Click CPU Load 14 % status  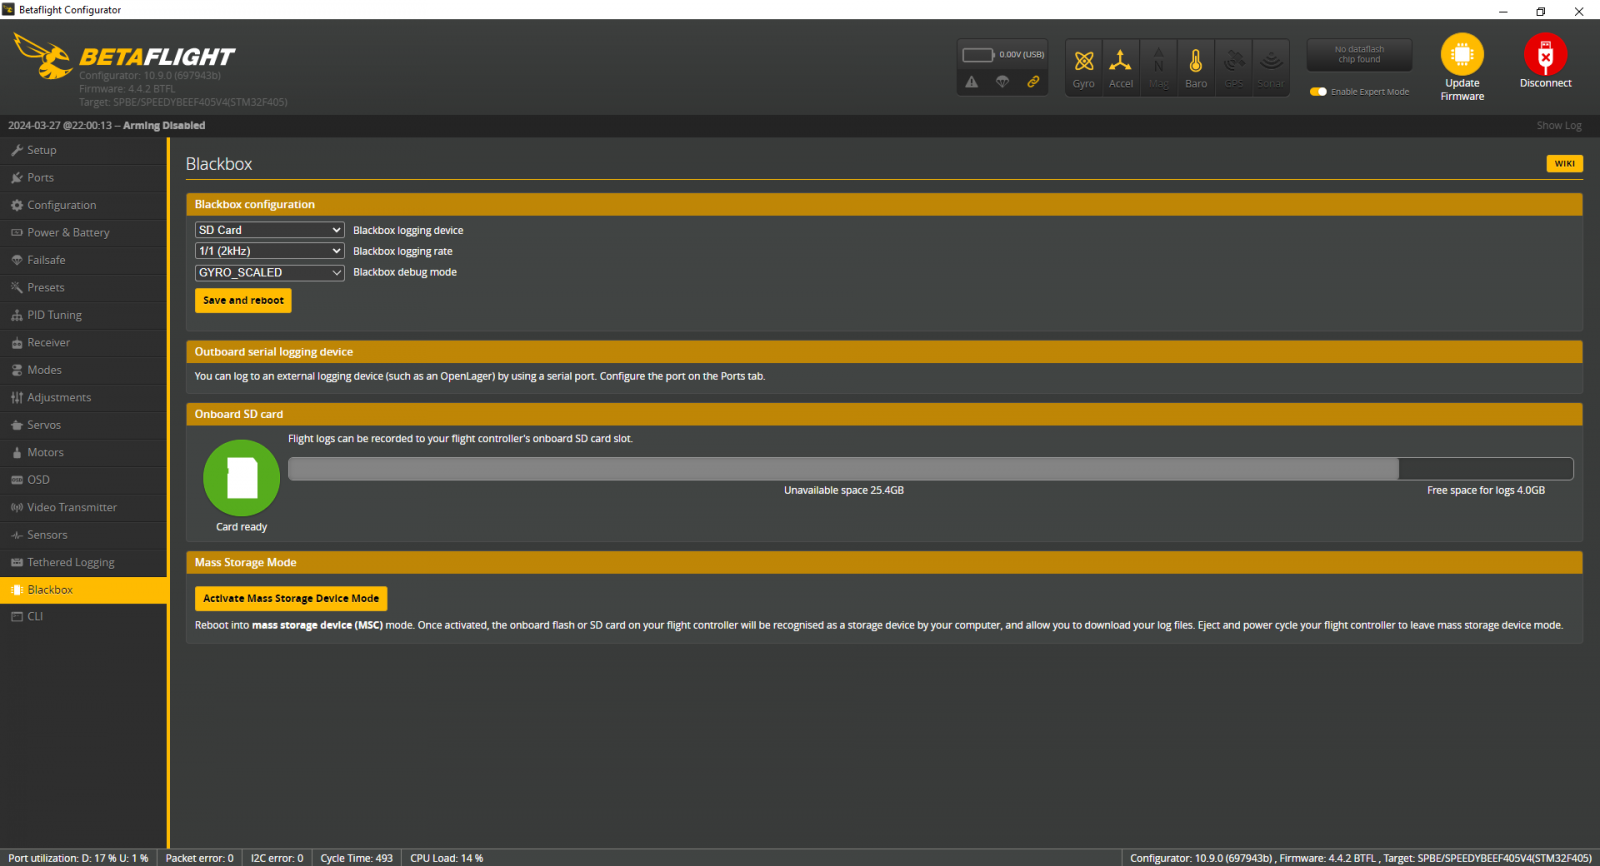(447, 858)
